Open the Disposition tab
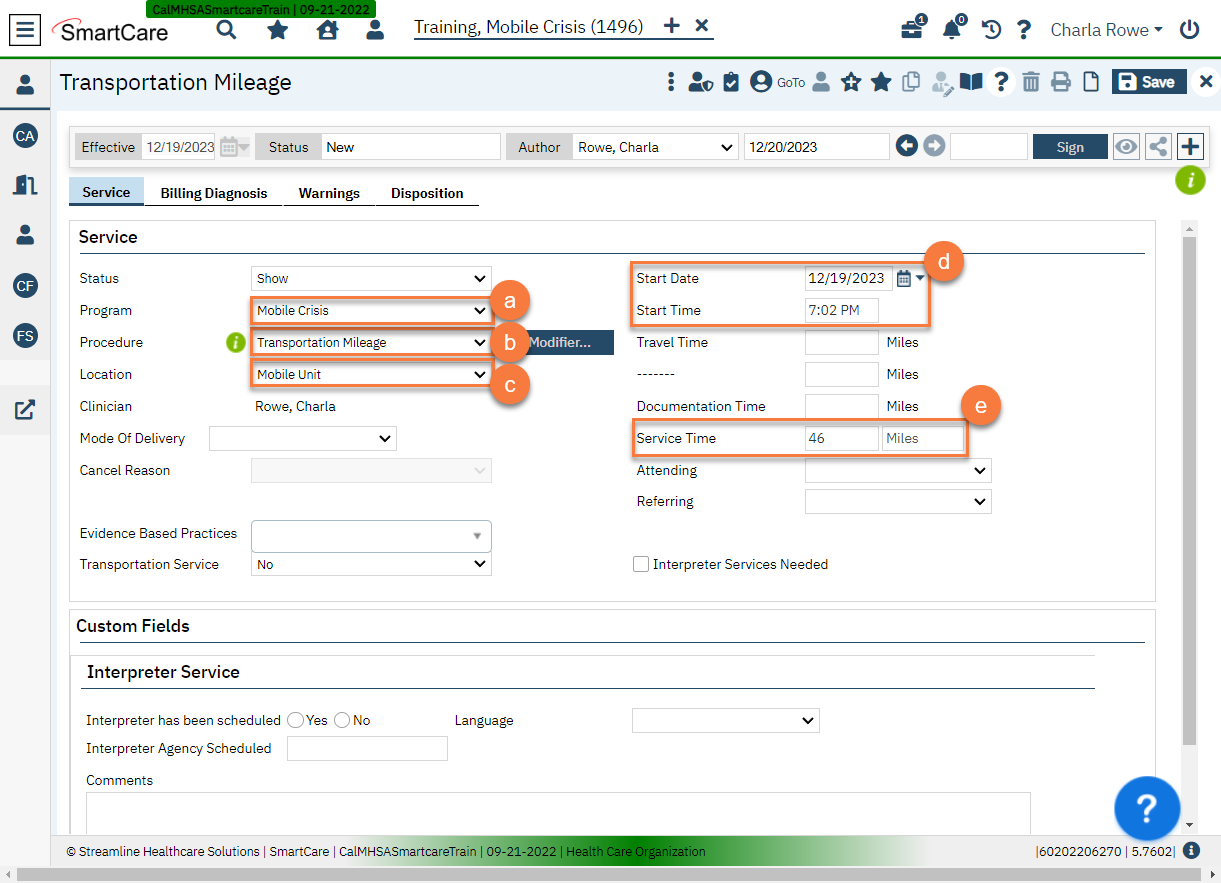The height and width of the screenshot is (883, 1221). click(x=427, y=193)
